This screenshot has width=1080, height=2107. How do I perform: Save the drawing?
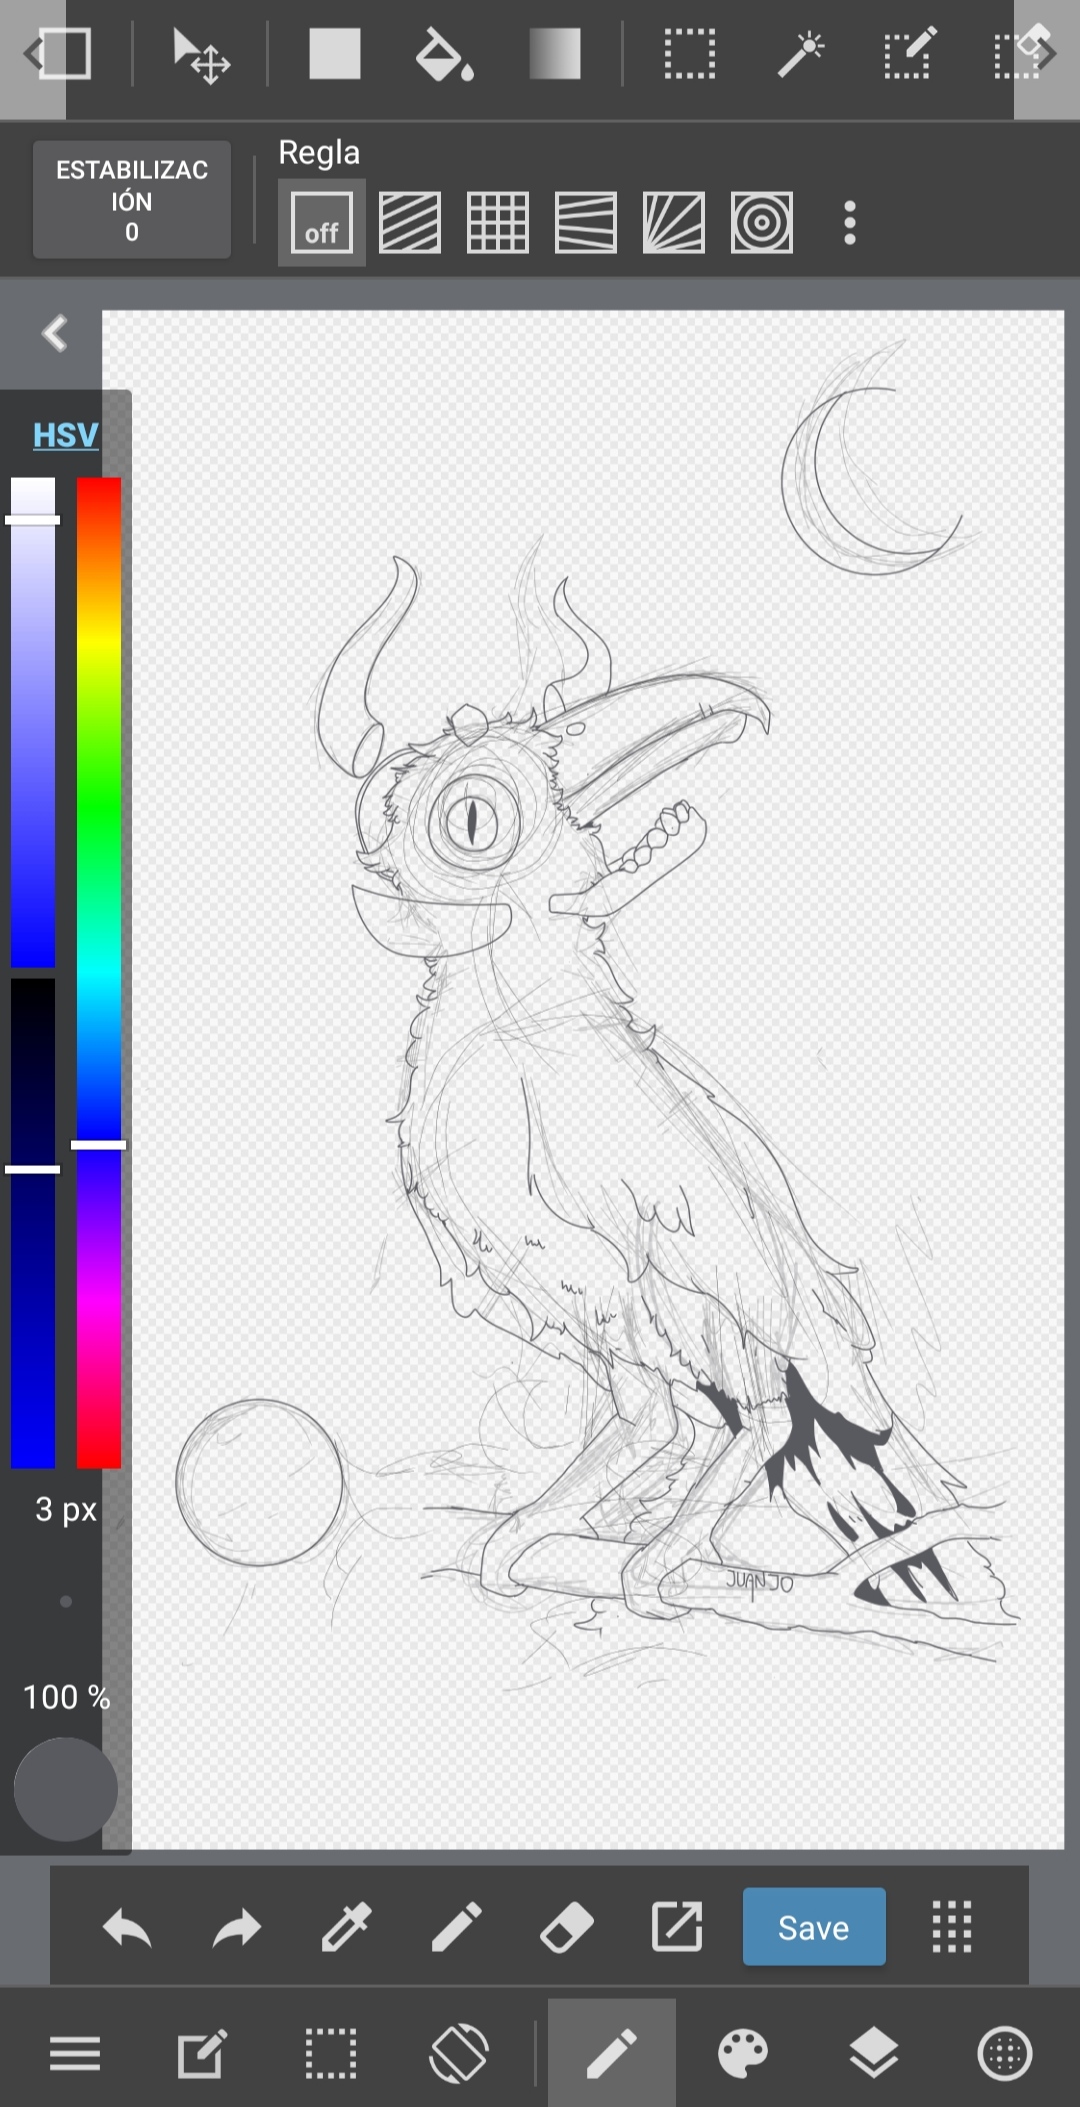(x=814, y=1927)
